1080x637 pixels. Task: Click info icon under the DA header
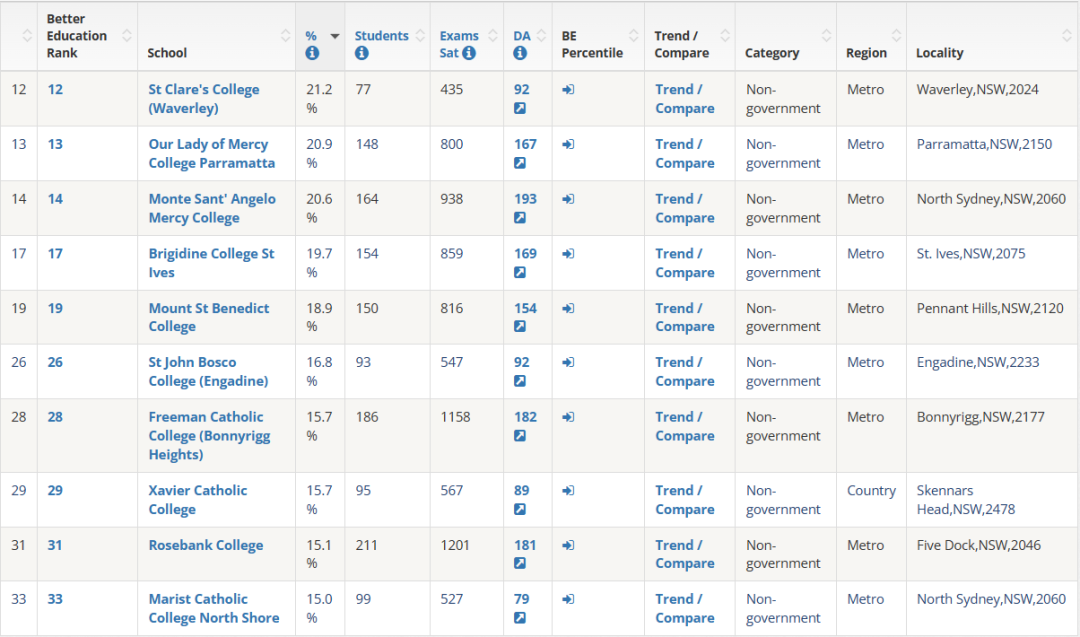coord(520,53)
